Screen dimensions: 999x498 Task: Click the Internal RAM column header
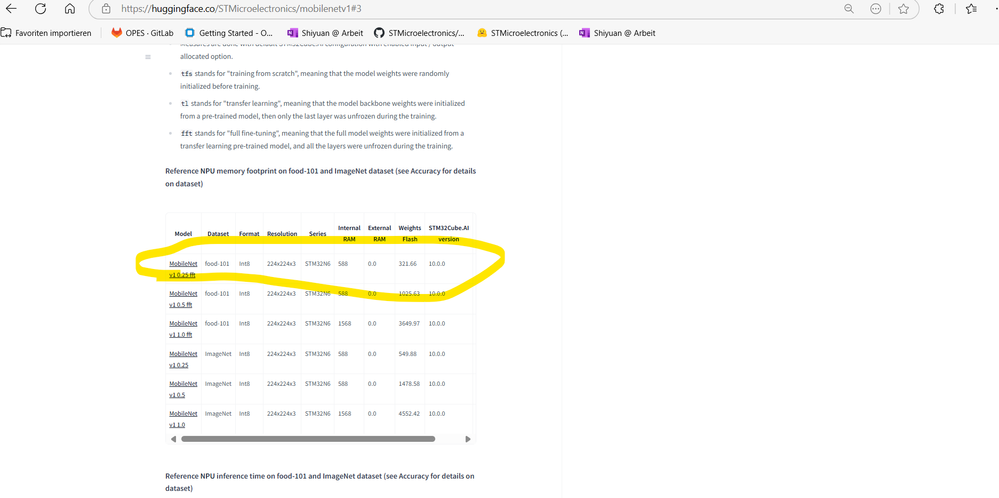tap(349, 234)
